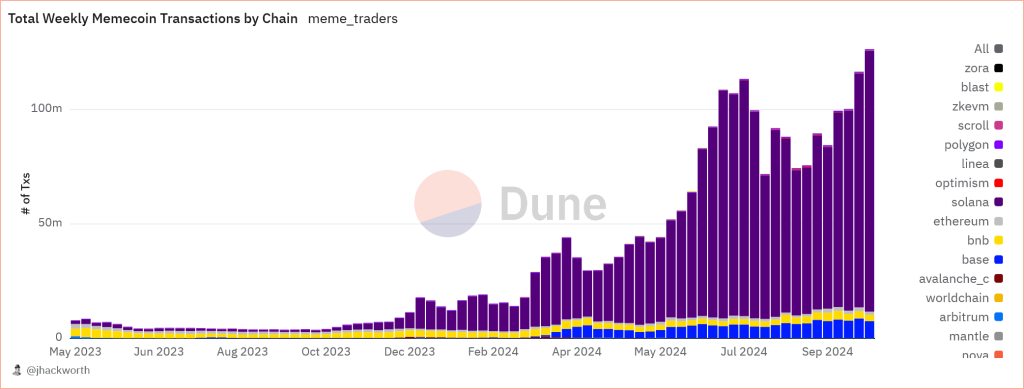Click the zora legend dot
The height and width of the screenshot is (389, 1024).
(999, 68)
